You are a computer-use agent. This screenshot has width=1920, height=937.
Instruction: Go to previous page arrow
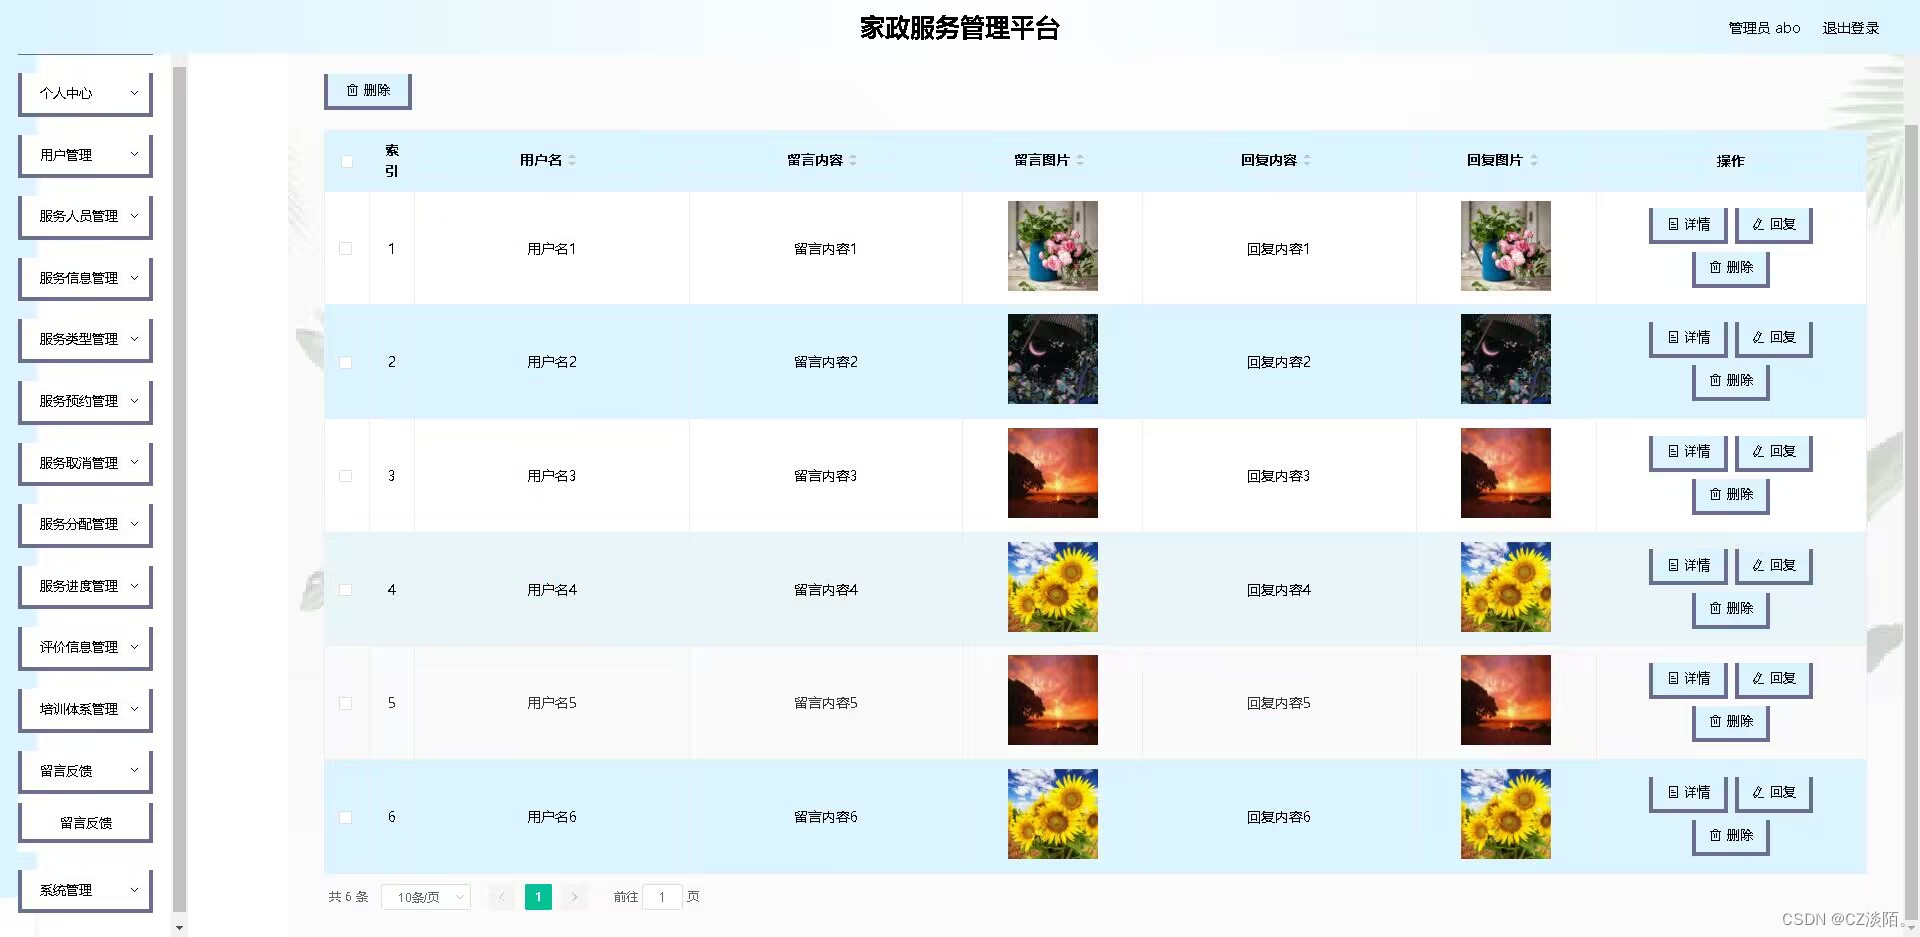(501, 897)
